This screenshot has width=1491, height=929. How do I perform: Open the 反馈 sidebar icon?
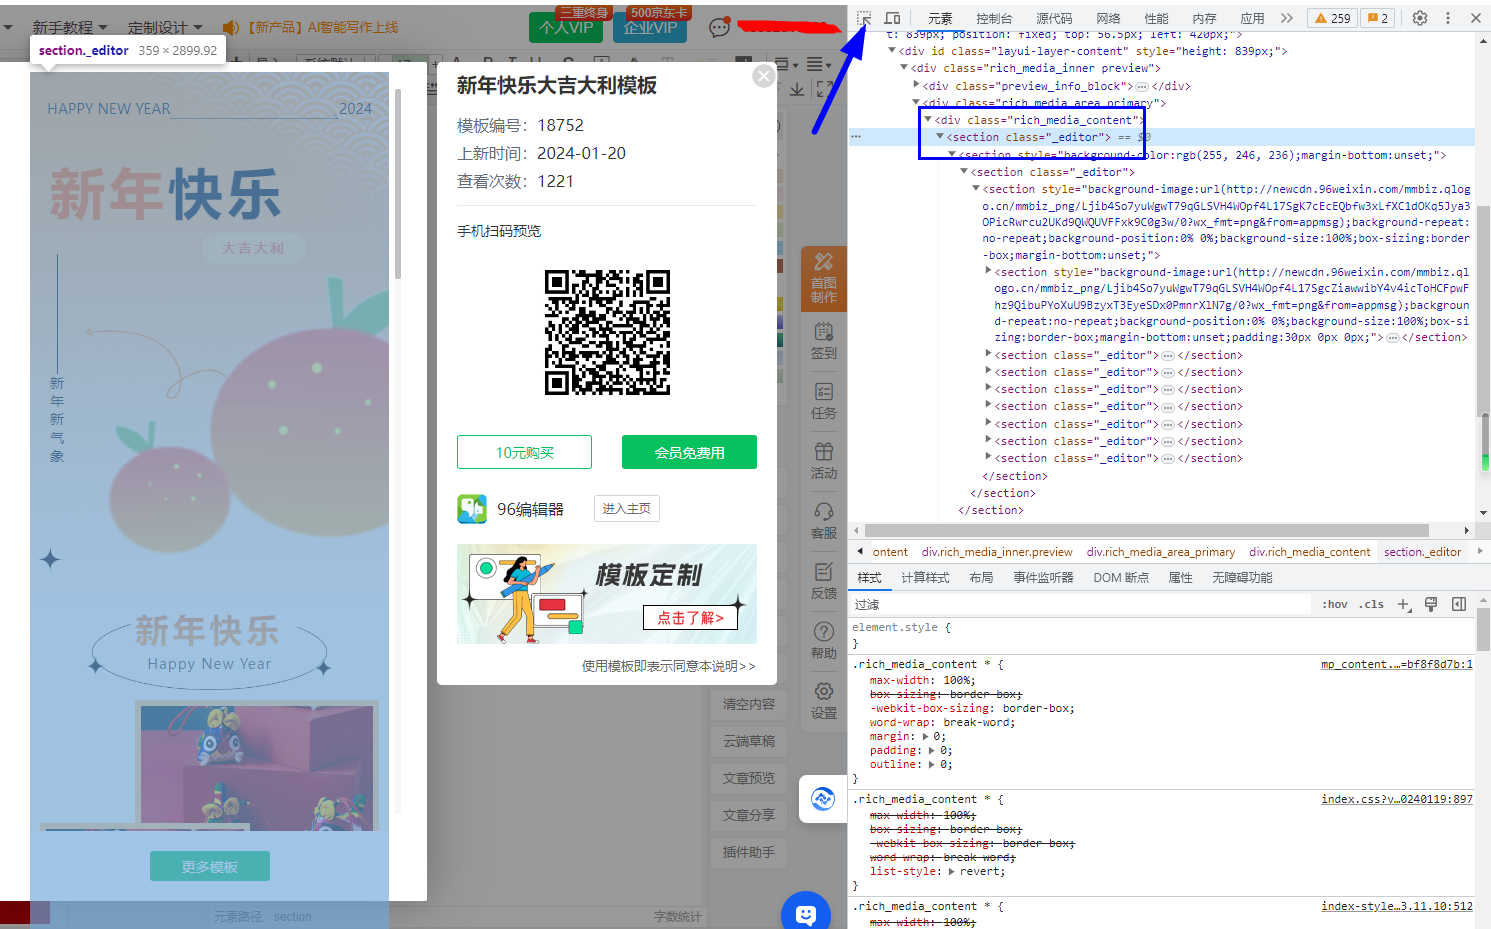pyautogui.click(x=824, y=581)
